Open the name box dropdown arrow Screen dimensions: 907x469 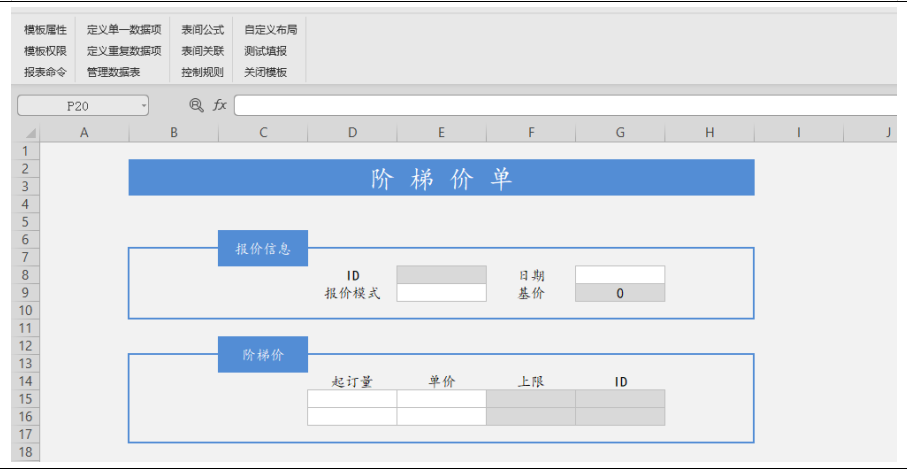click(144, 105)
